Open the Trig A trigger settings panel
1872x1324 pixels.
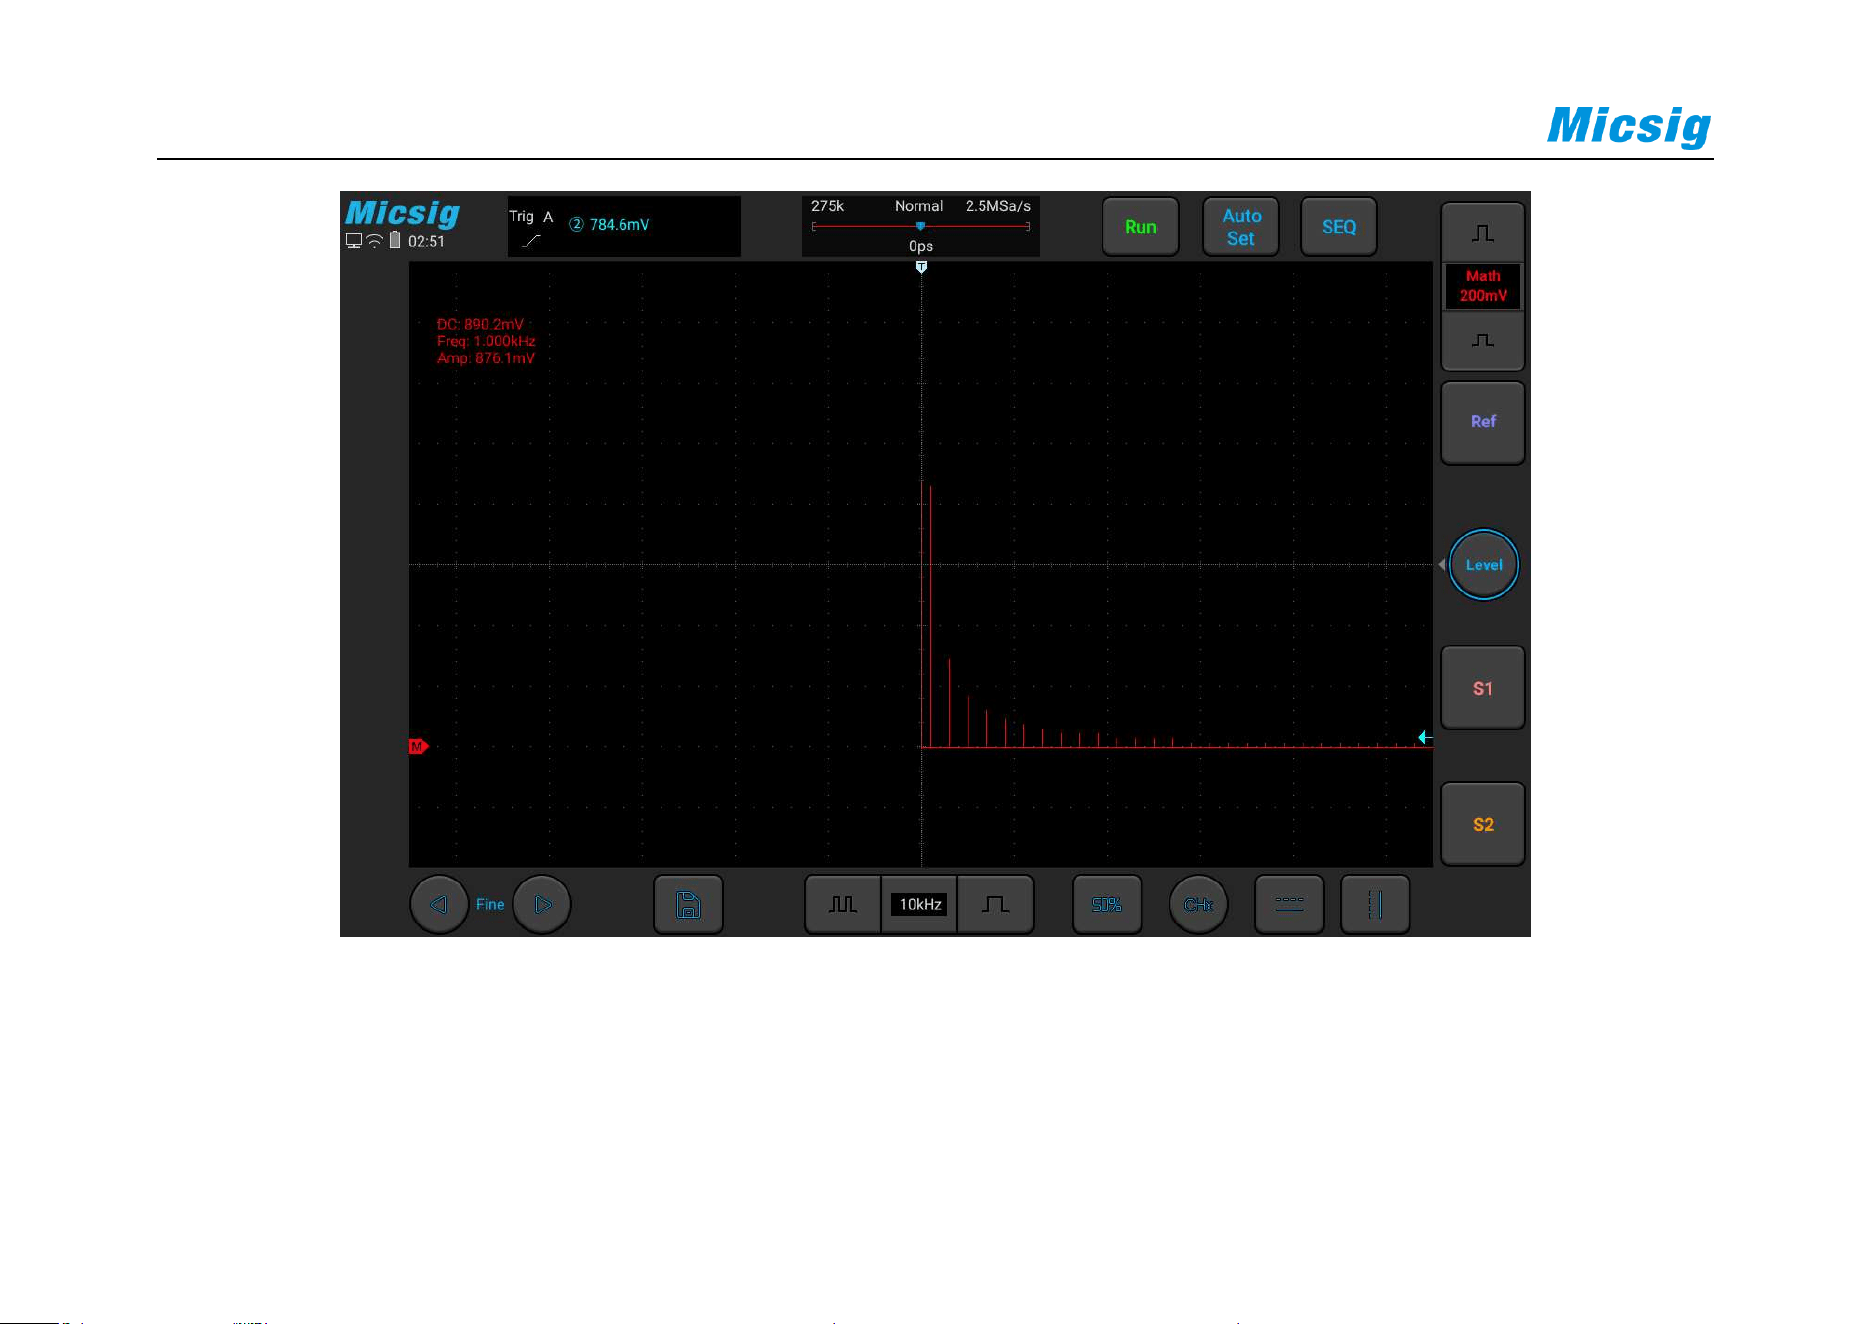624,227
